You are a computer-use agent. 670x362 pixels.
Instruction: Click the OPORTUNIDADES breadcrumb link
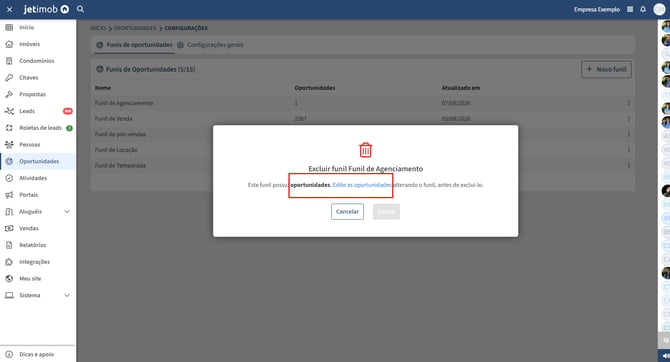click(135, 28)
